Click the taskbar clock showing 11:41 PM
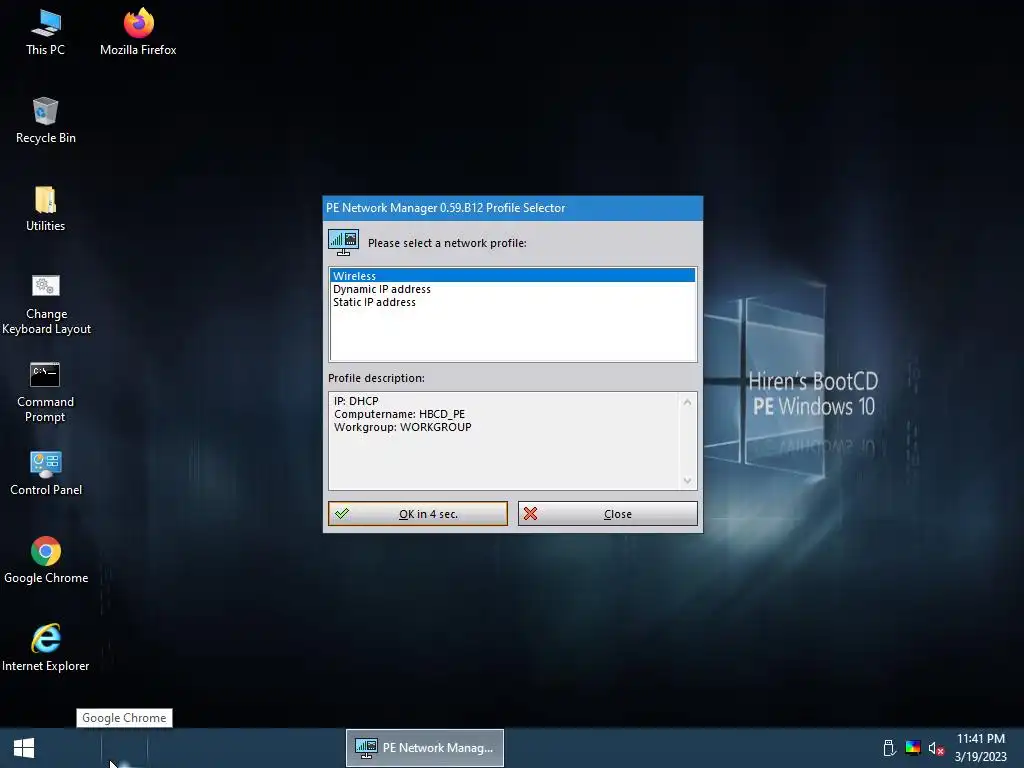1024x768 pixels. (981, 748)
